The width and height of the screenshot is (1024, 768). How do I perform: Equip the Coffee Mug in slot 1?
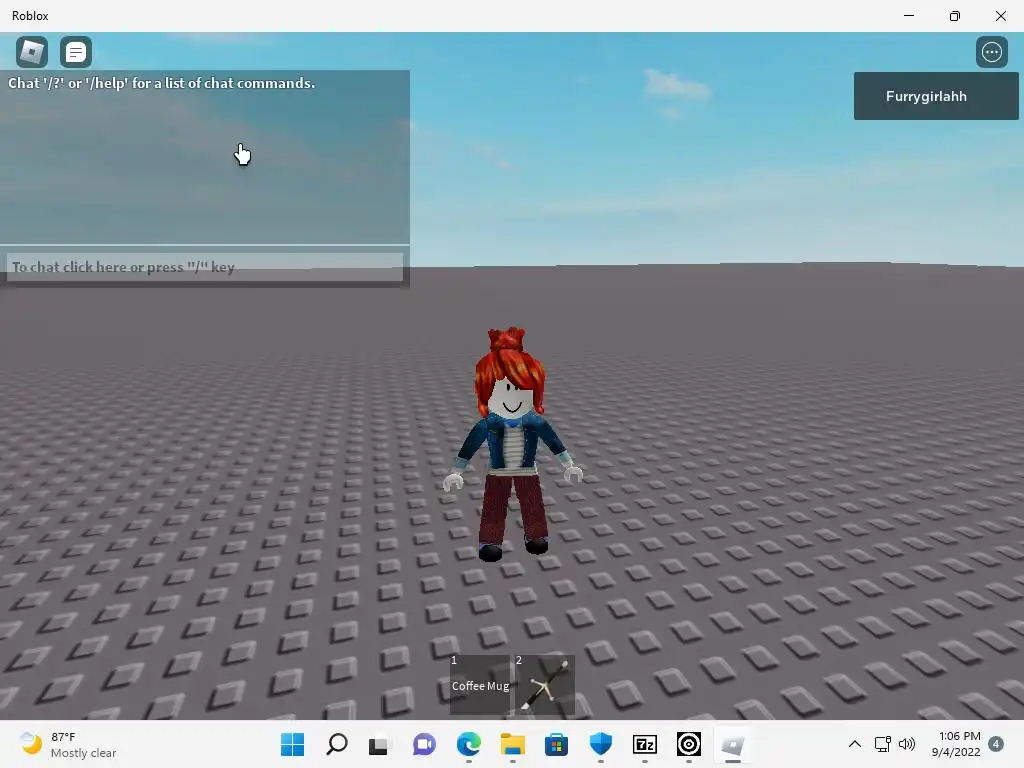[480, 685]
